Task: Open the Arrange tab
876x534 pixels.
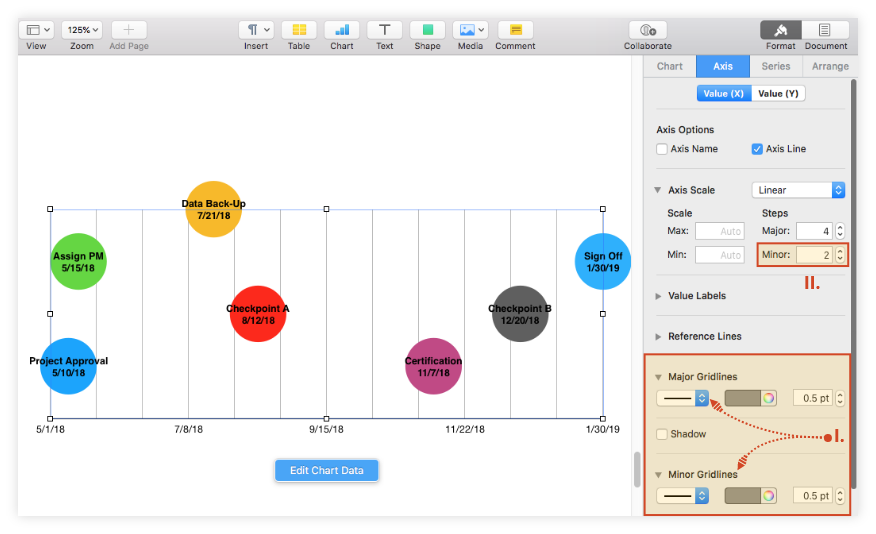Action: (830, 67)
